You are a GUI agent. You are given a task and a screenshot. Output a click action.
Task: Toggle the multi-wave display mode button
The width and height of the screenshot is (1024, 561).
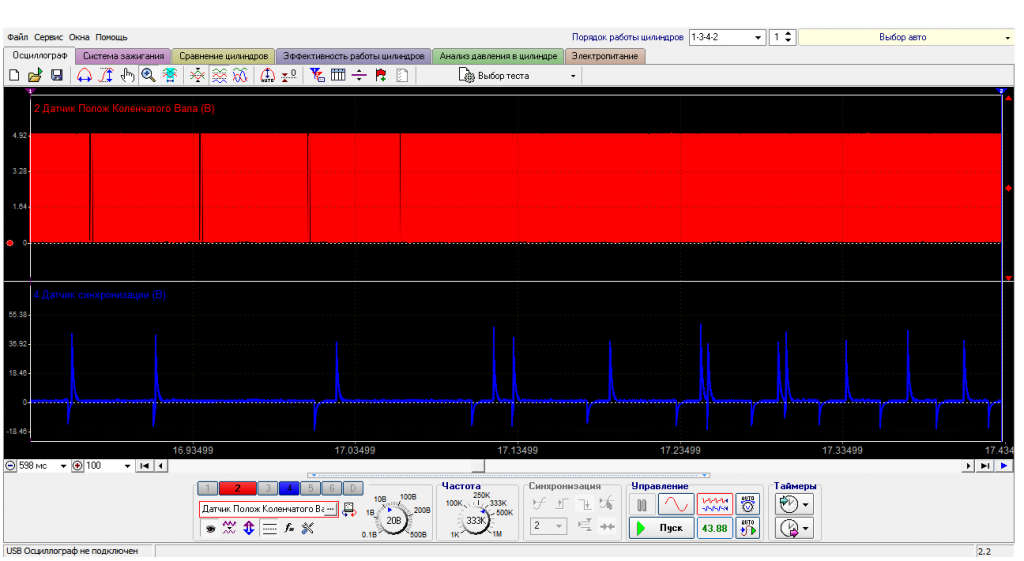pyautogui.click(x=714, y=504)
